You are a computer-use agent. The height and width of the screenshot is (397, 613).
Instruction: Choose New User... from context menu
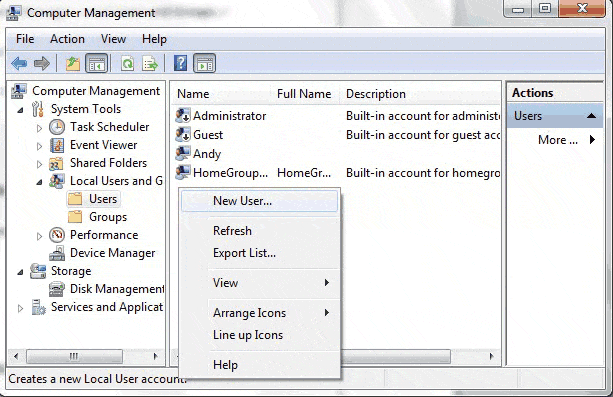[x=259, y=201]
